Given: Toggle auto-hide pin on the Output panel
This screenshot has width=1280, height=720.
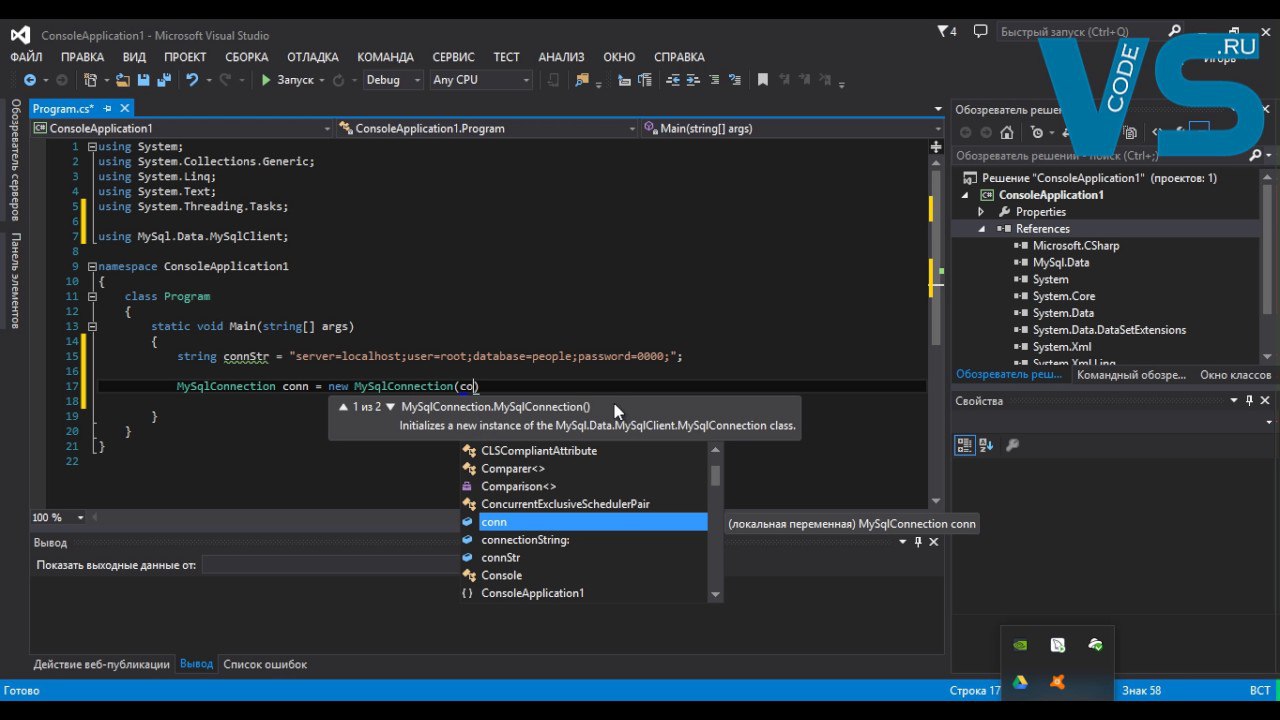Looking at the screenshot, I should tap(918, 542).
